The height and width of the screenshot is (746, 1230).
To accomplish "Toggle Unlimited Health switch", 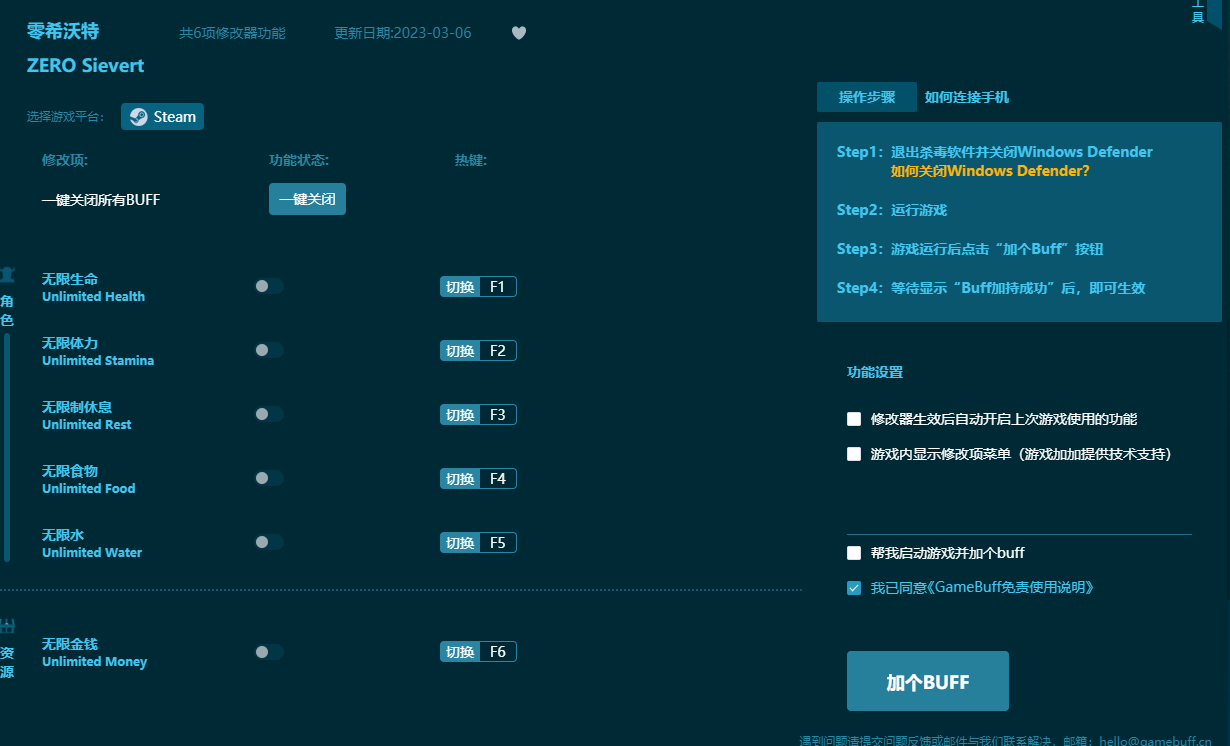I will (268, 286).
